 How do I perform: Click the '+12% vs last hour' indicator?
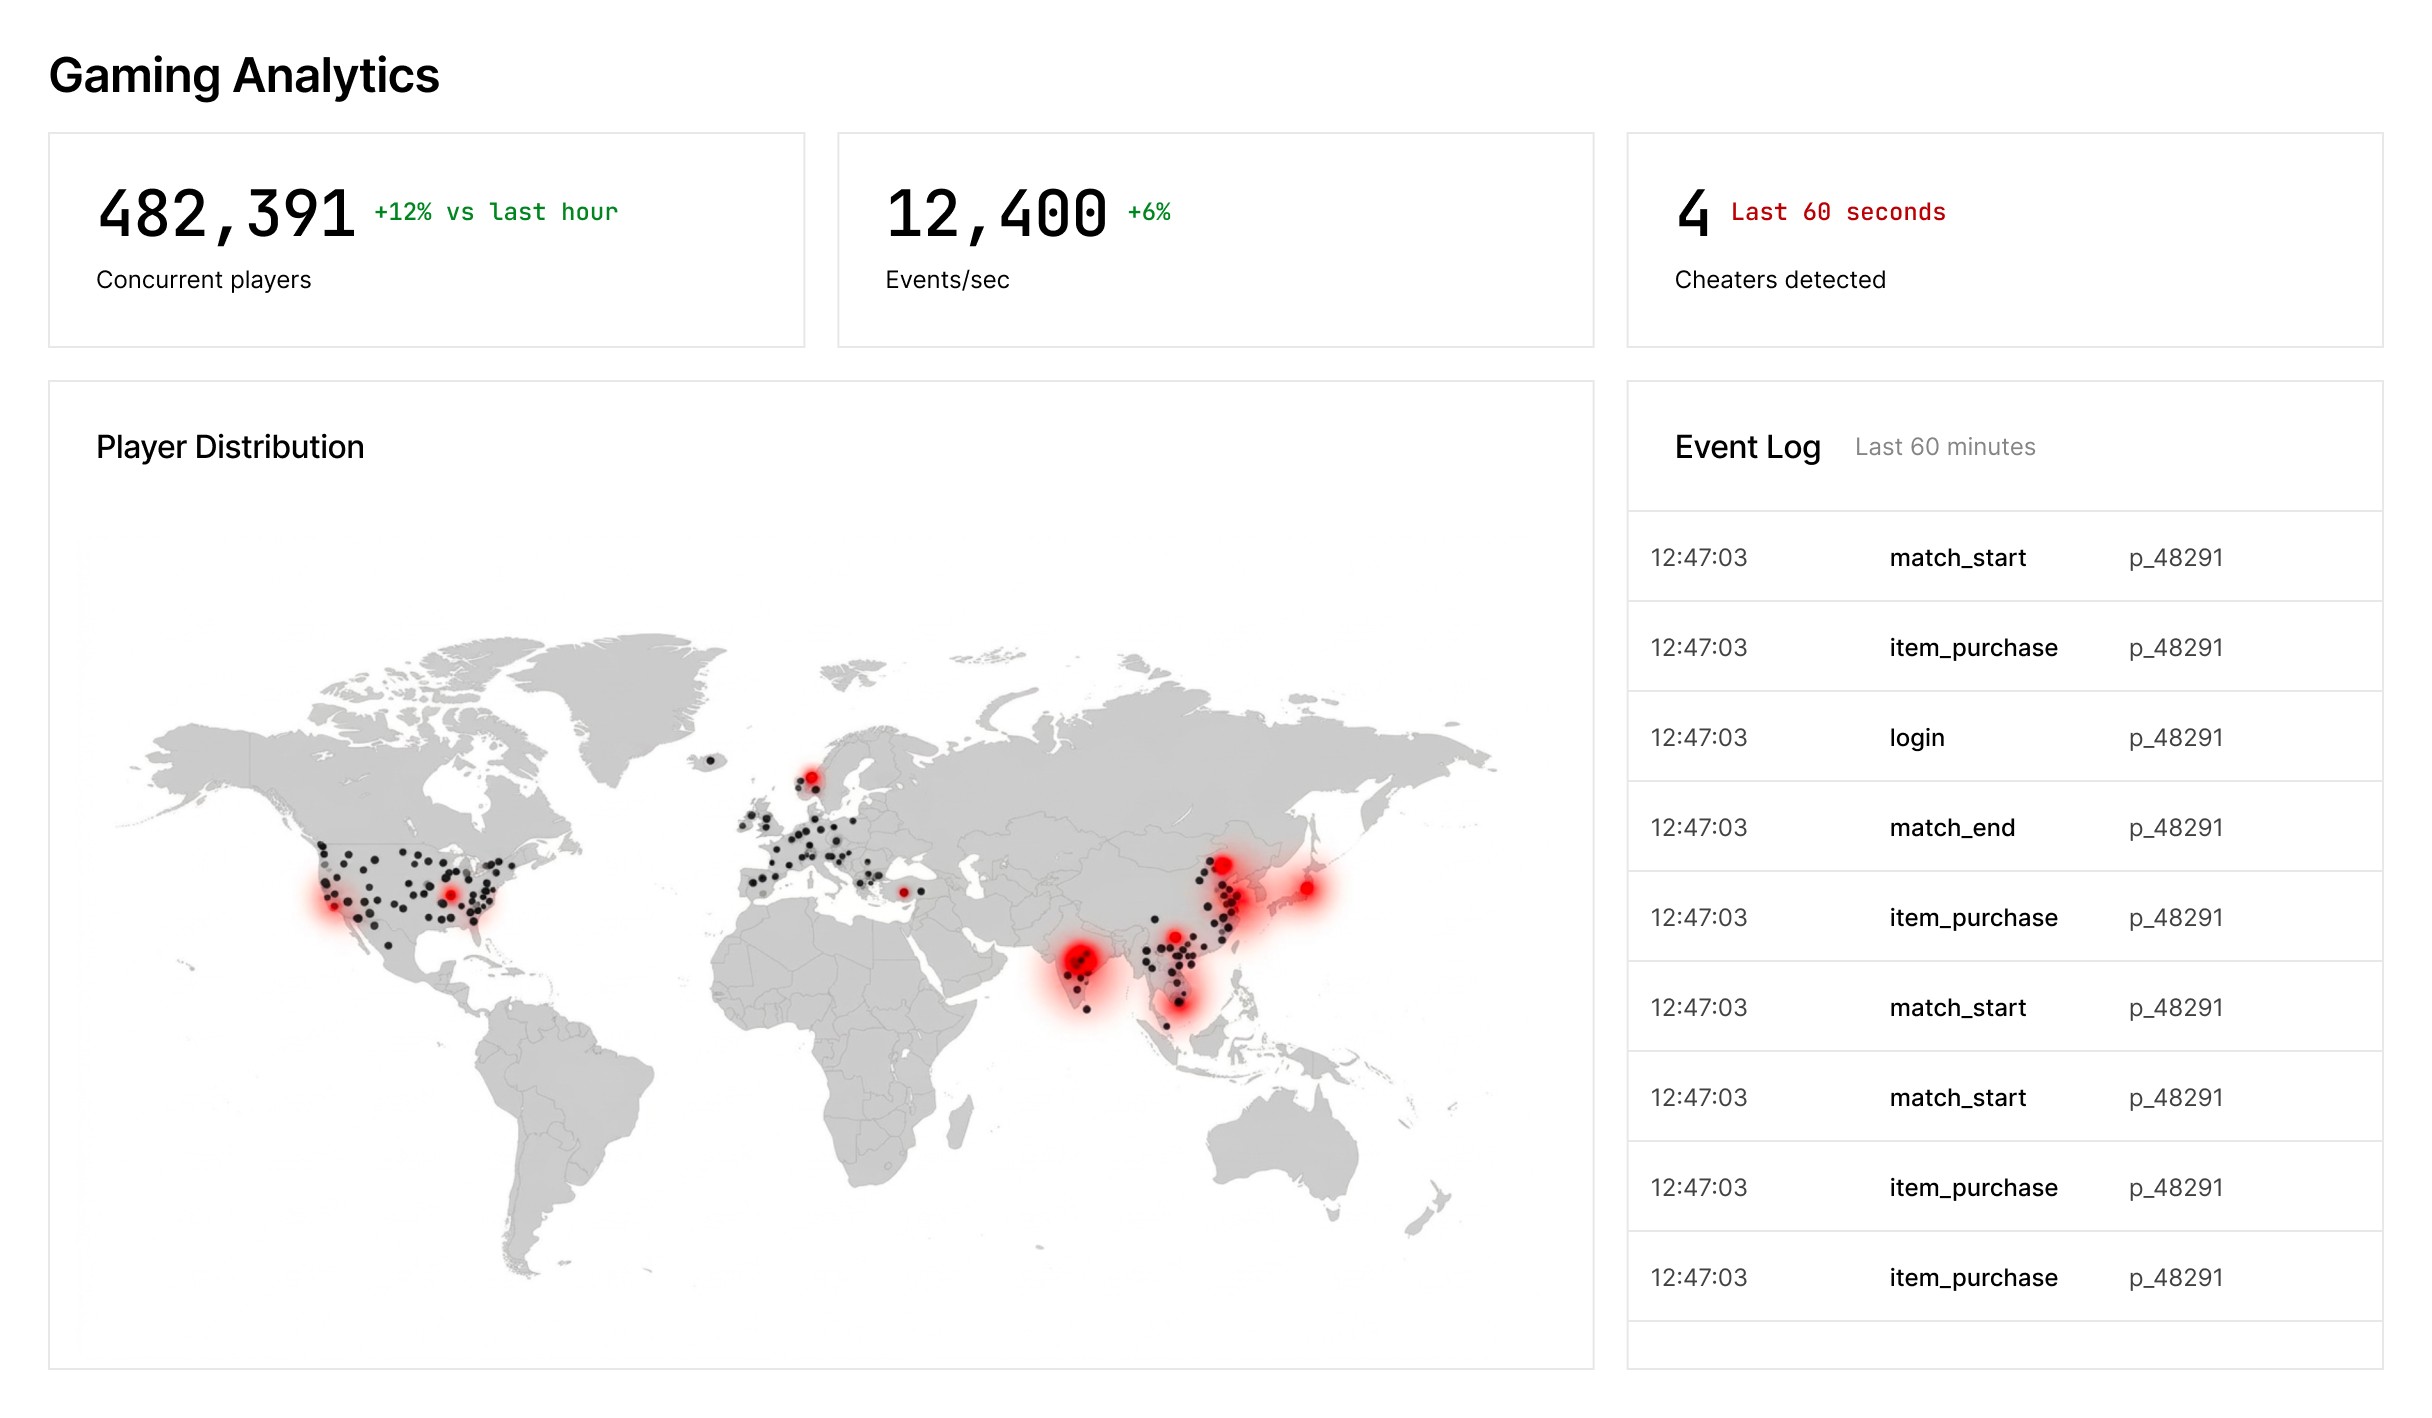pos(496,212)
